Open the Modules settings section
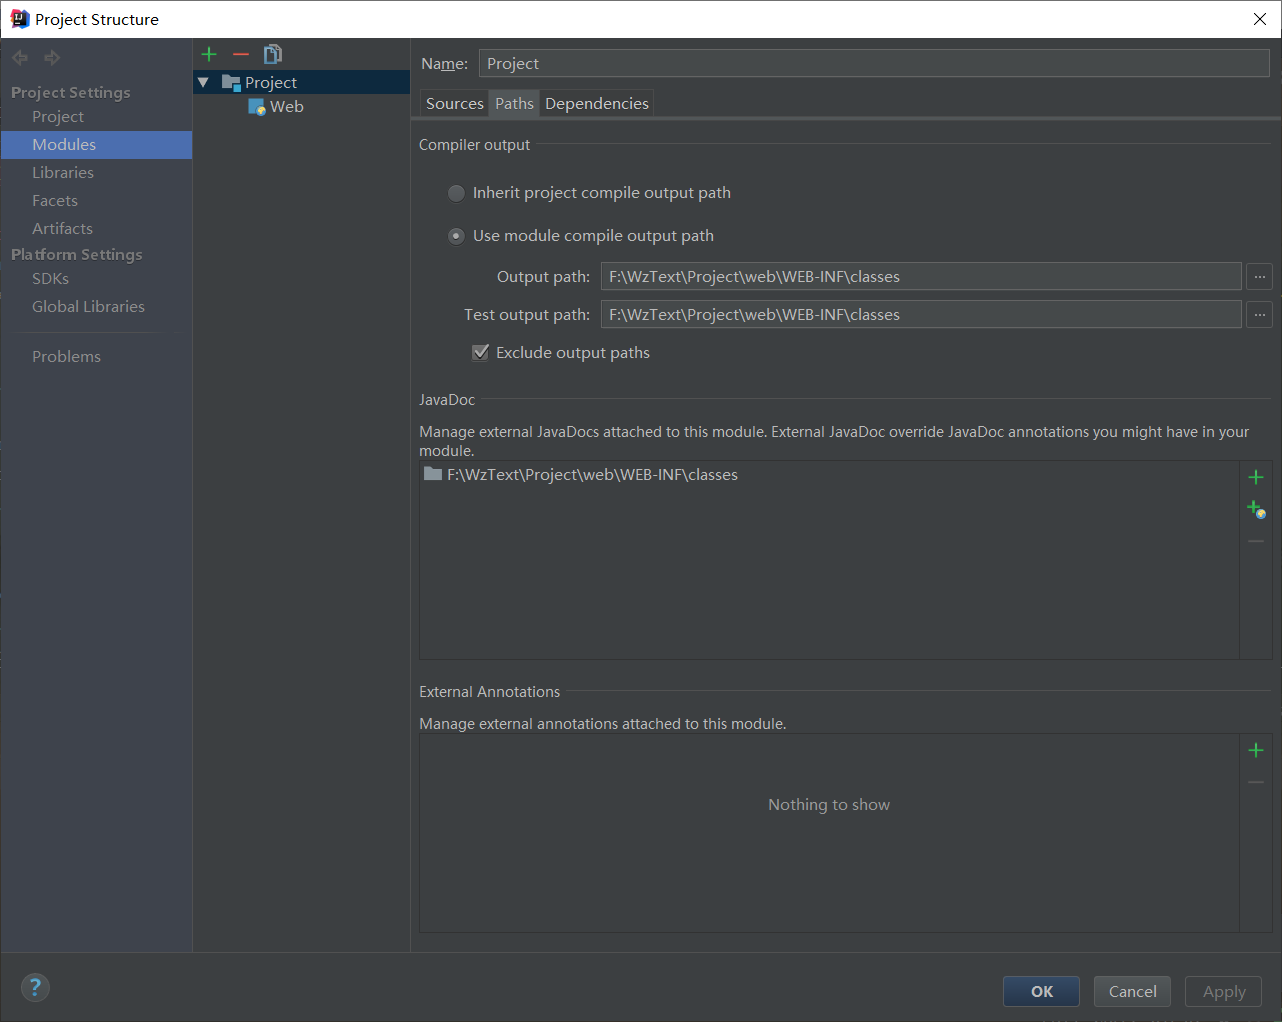 pyautogui.click(x=97, y=145)
